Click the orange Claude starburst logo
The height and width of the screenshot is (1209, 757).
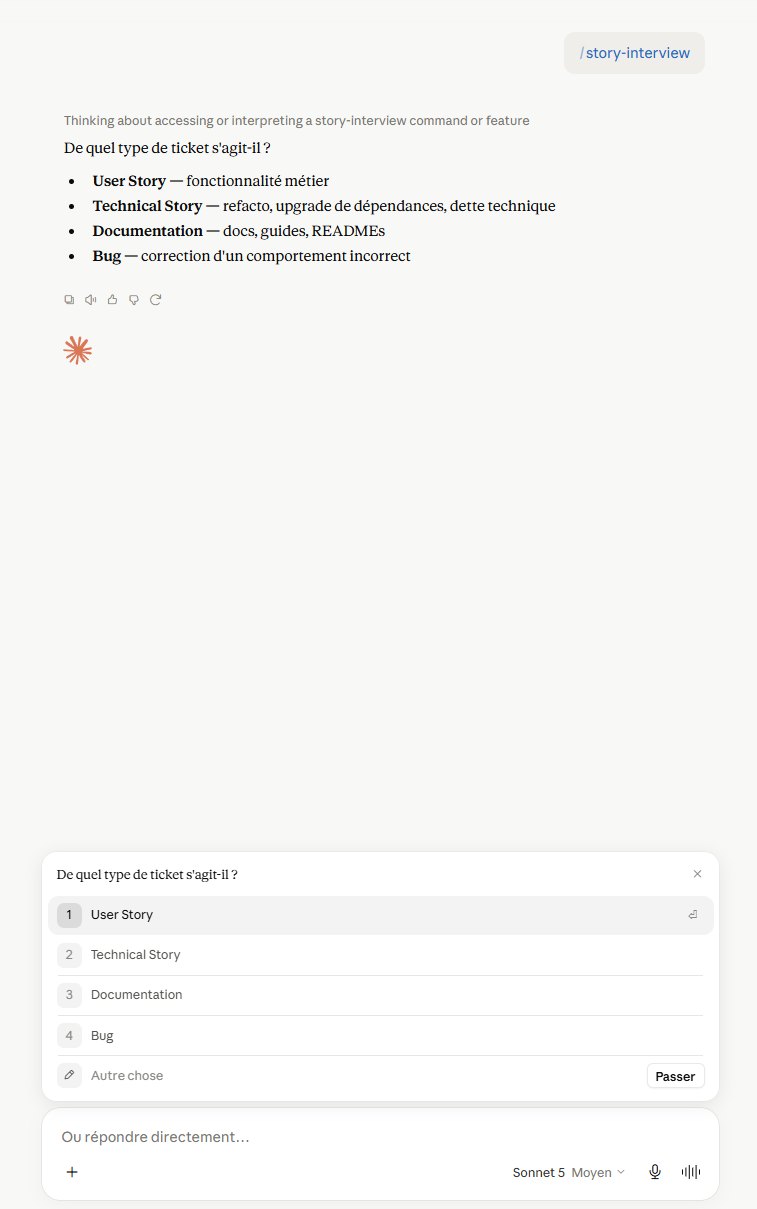pyautogui.click(x=78, y=350)
